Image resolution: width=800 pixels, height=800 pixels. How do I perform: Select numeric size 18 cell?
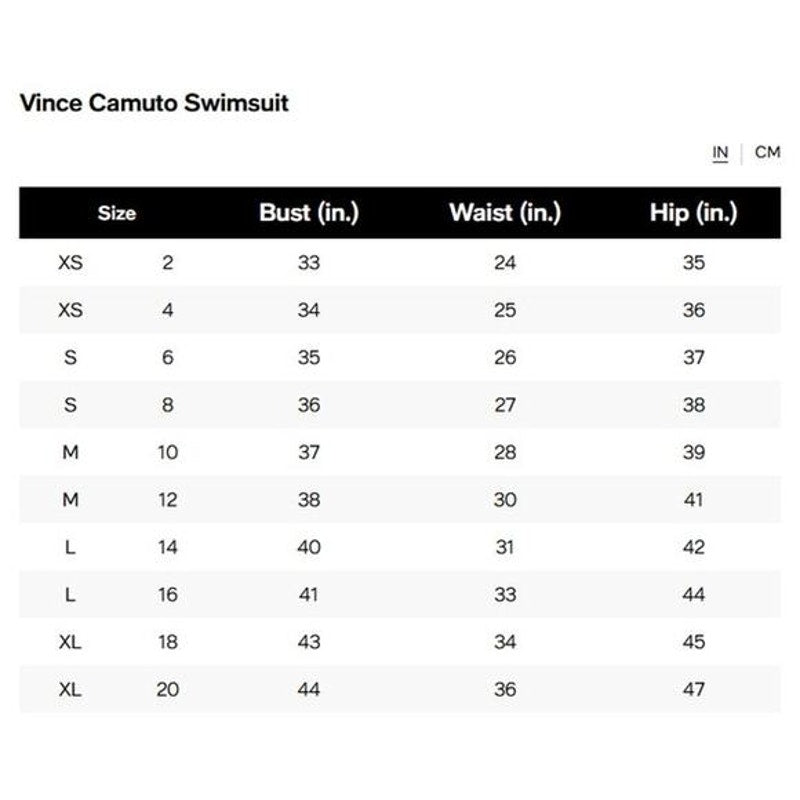(168, 642)
